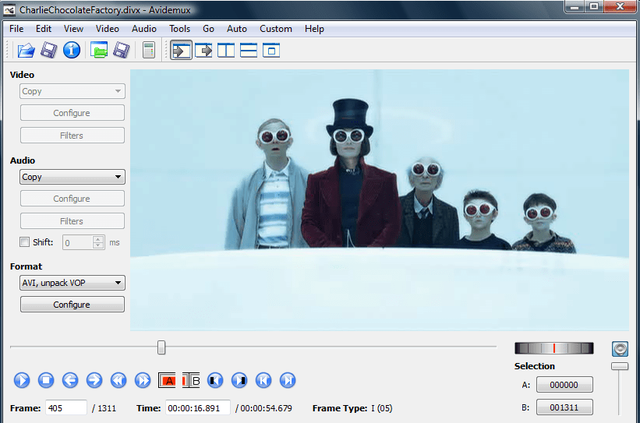Image resolution: width=640 pixels, height=423 pixels.
Task: Click the Time field 00:00:16.891
Action: (x=198, y=408)
